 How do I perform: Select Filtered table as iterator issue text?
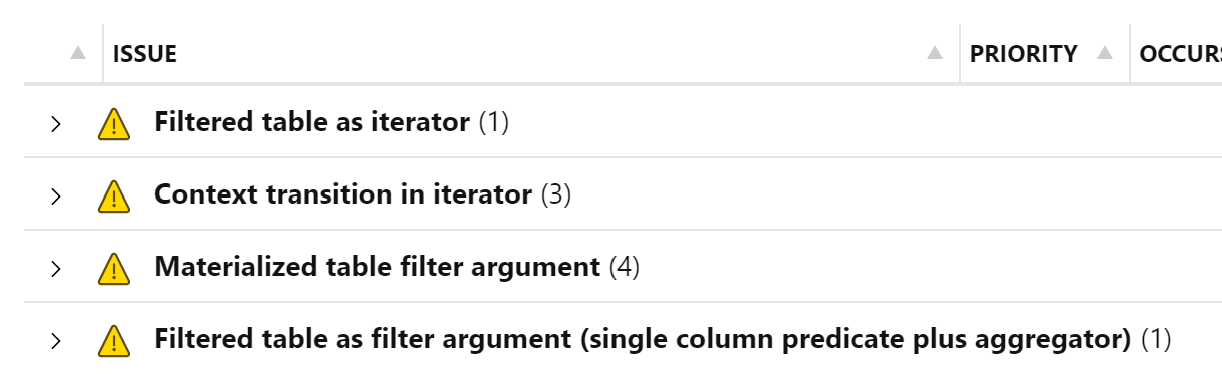pos(312,122)
